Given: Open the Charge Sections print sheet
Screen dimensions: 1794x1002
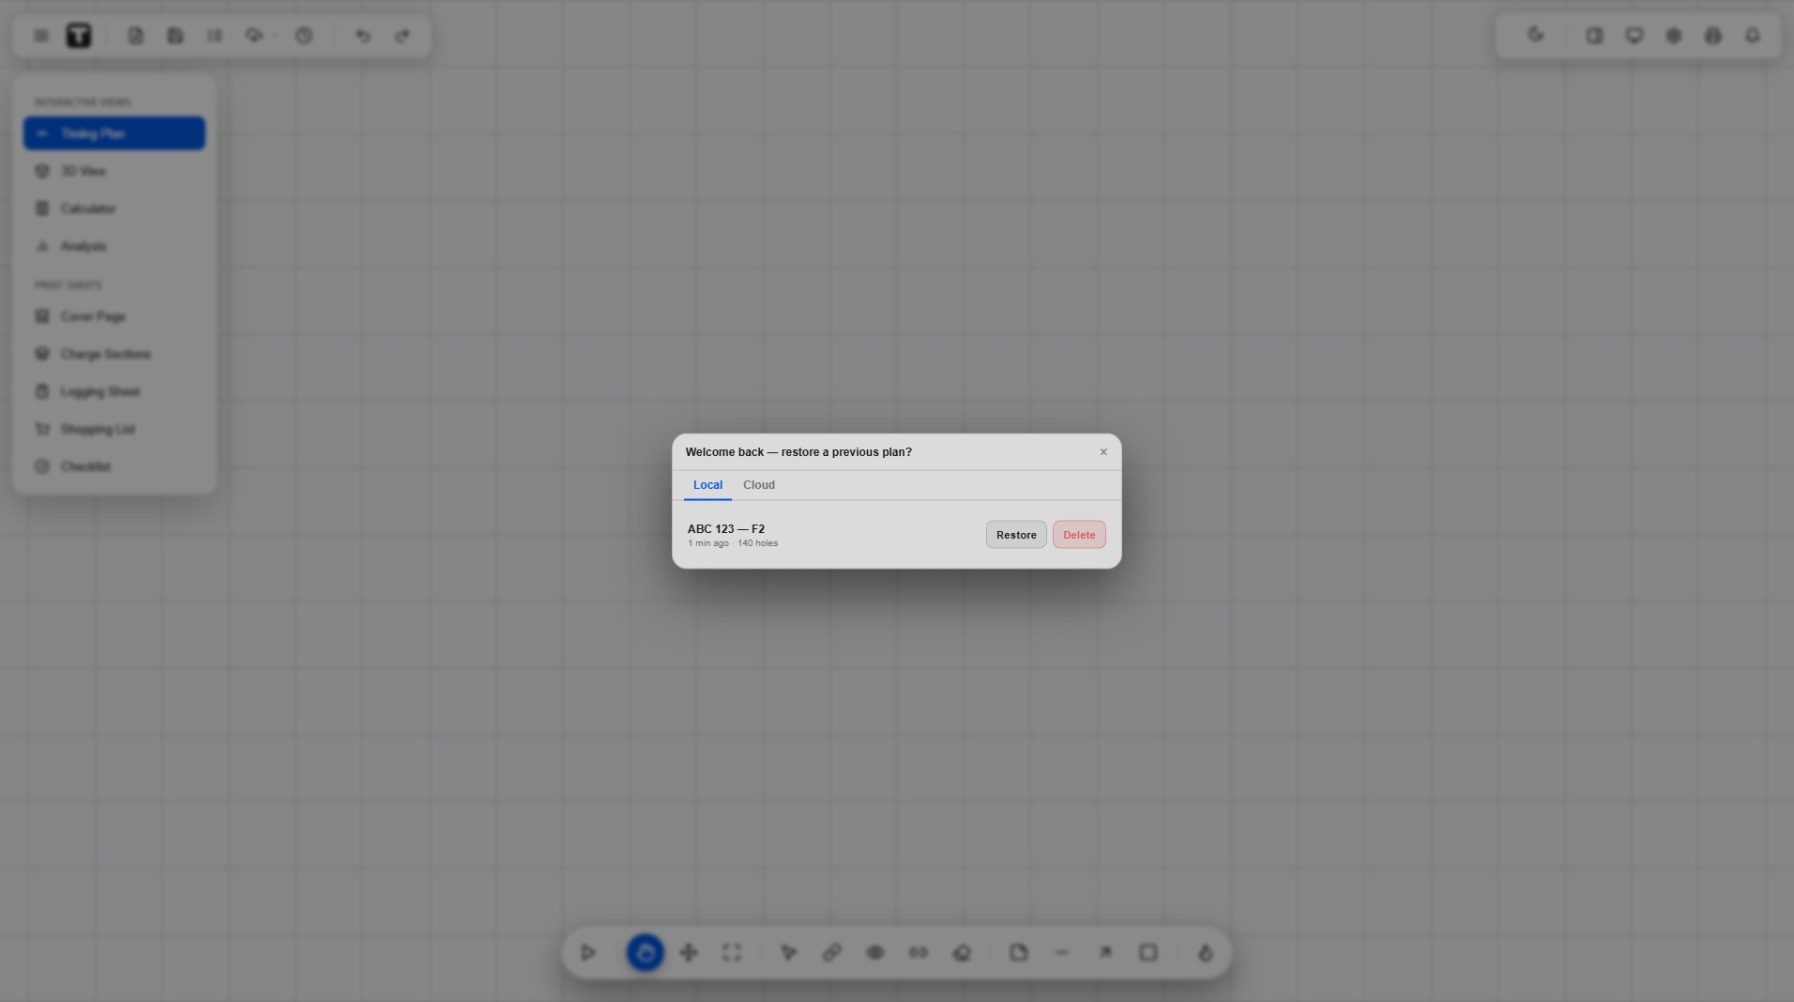Looking at the screenshot, I should click(x=114, y=354).
